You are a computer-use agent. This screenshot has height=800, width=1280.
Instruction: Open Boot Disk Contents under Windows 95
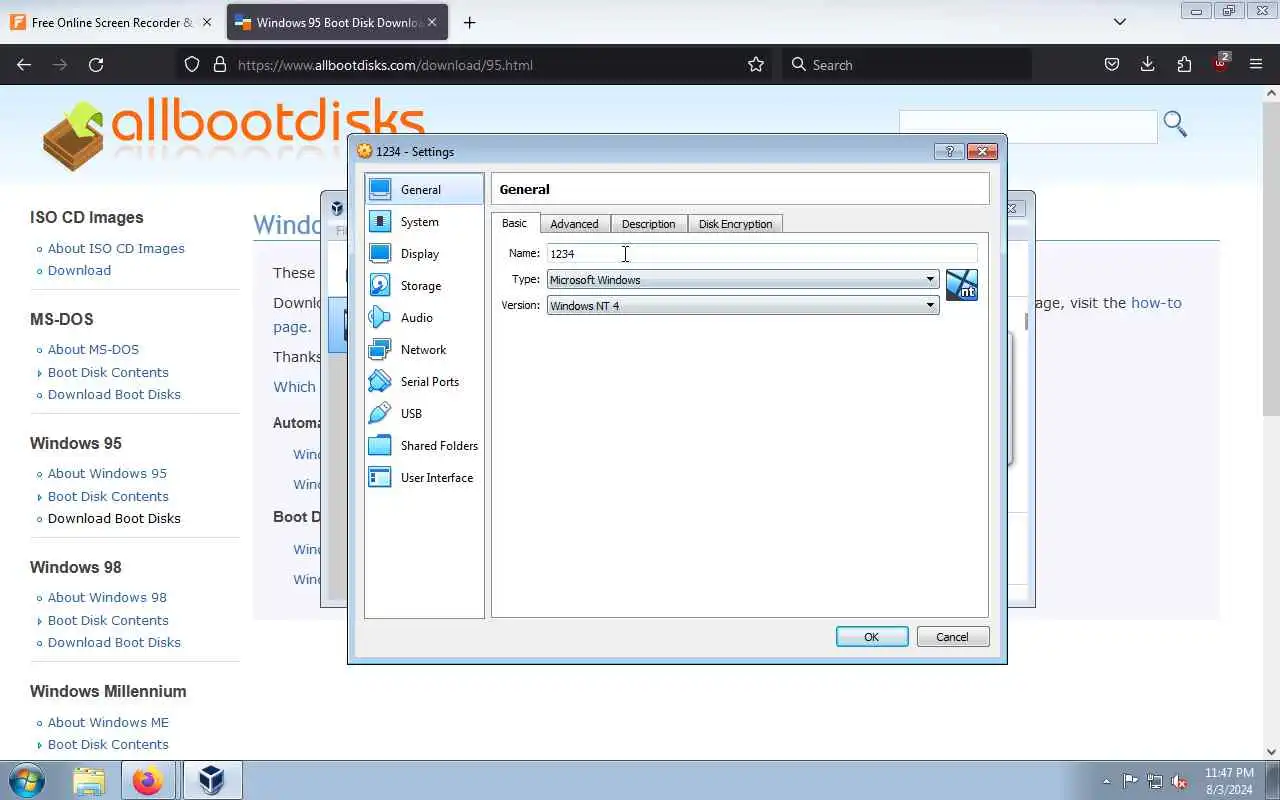[x=108, y=496]
